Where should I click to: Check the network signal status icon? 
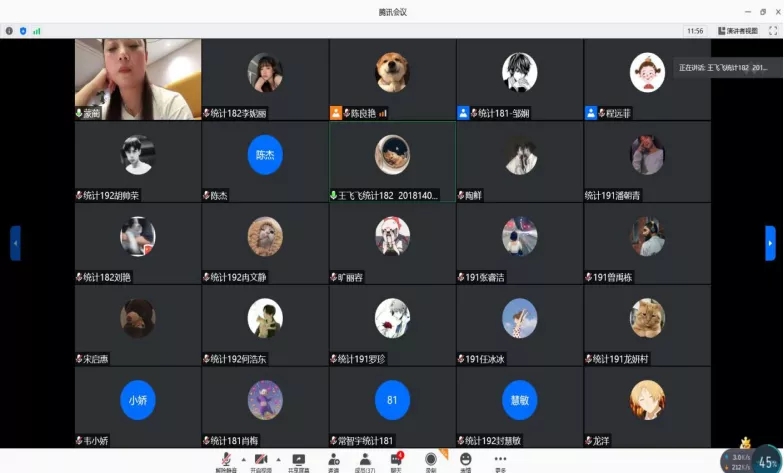pyautogui.click(x=37, y=31)
